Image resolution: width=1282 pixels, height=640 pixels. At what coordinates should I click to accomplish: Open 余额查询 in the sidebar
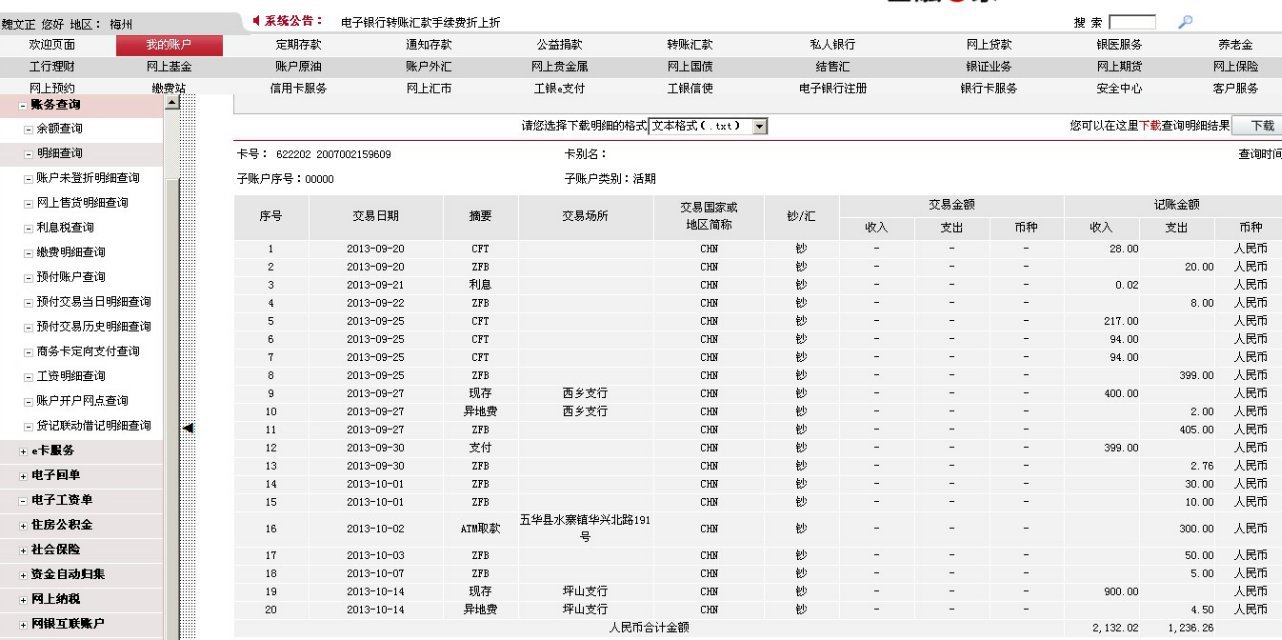point(60,129)
